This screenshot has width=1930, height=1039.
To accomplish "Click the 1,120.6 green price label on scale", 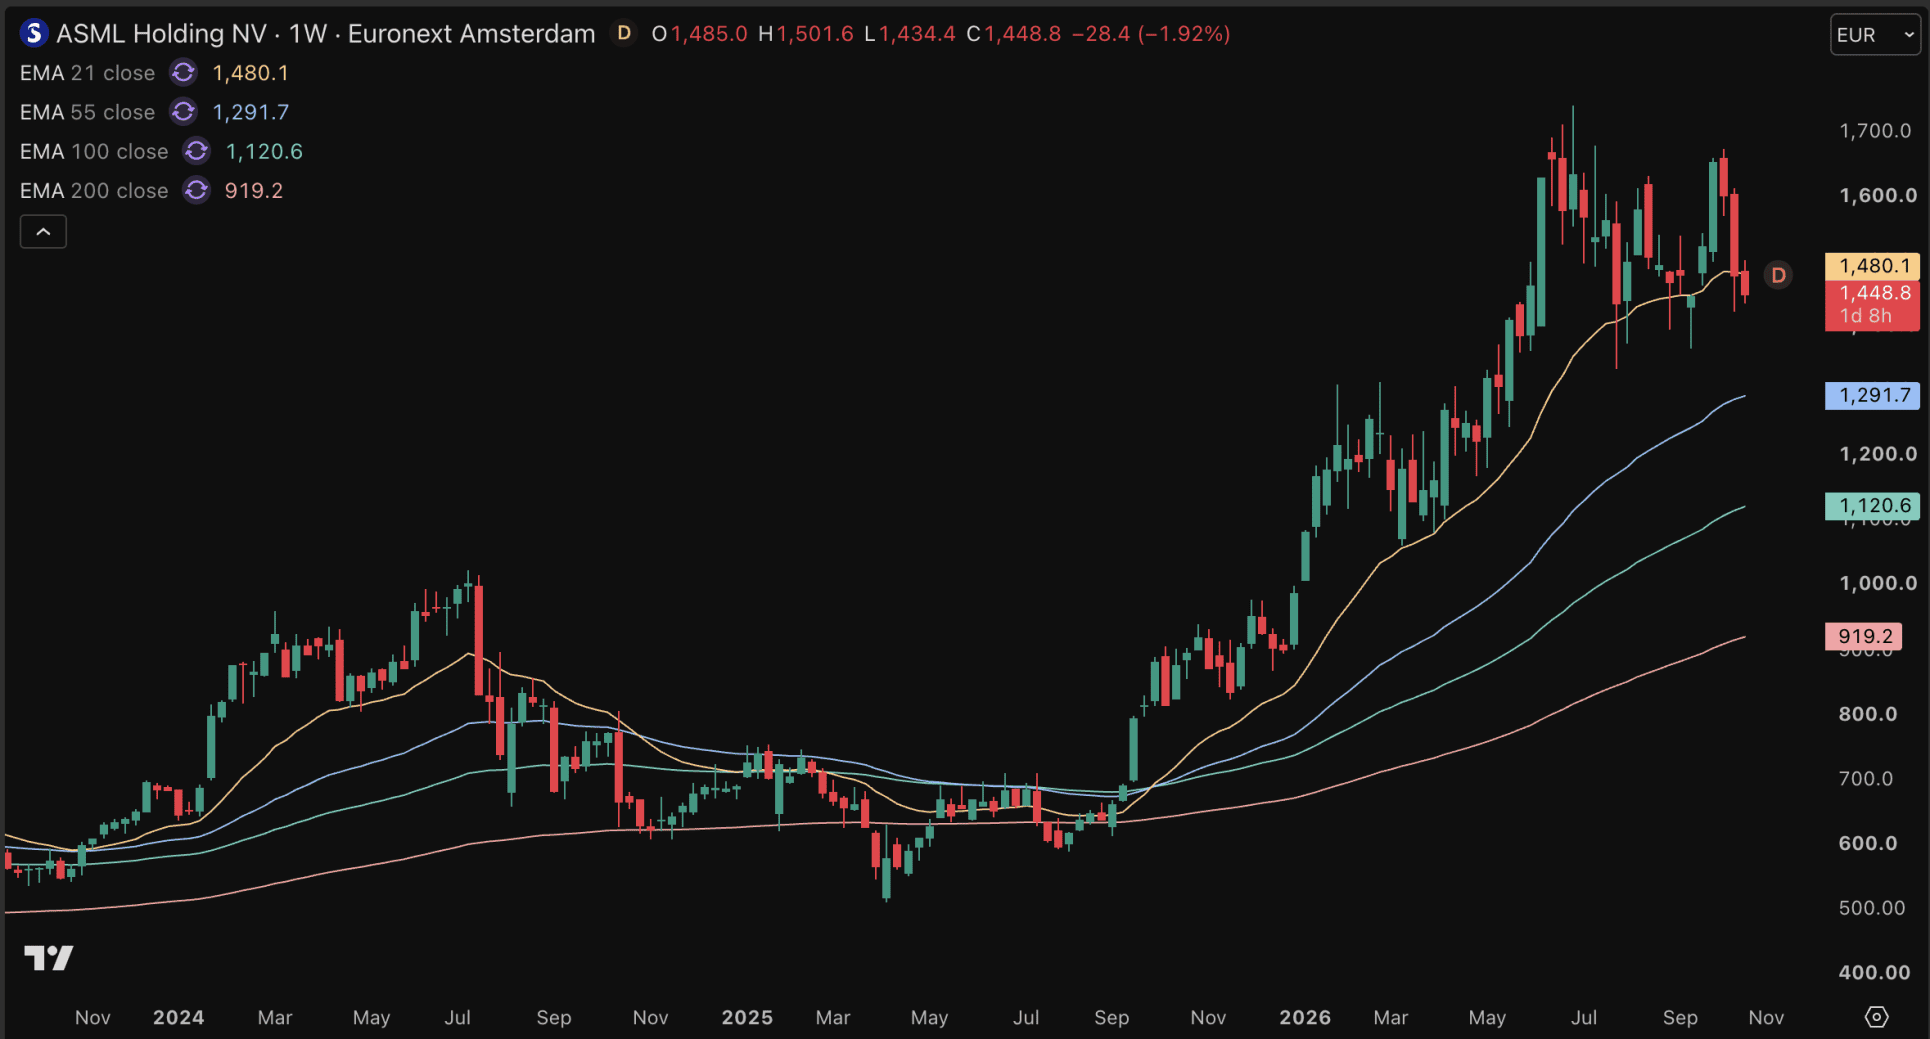I will (x=1872, y=506).
